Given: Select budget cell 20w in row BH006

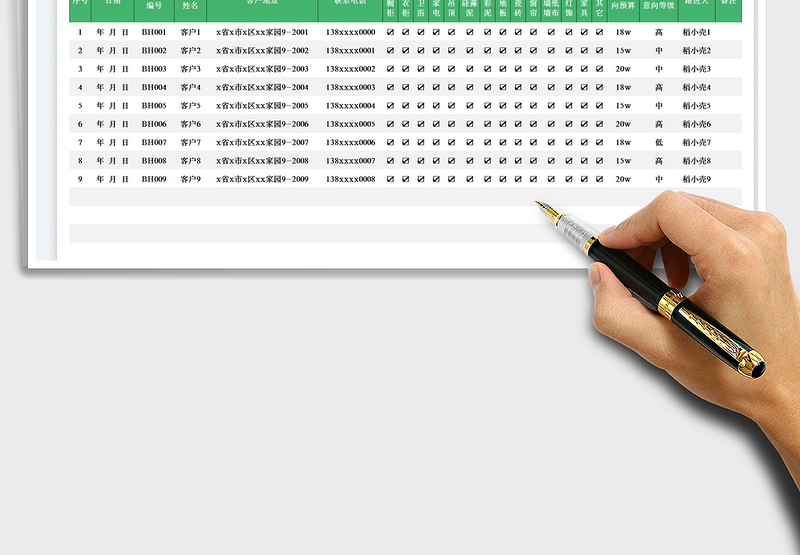Looking at the screenshot, I should coord(623,124).
